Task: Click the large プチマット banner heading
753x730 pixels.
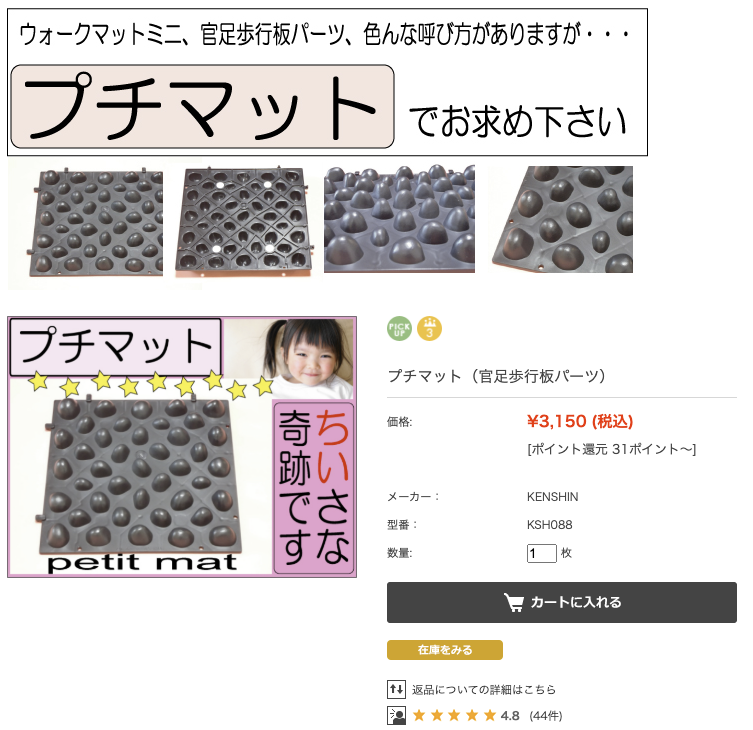Action: pyautogui.click(x=202, y=107)
